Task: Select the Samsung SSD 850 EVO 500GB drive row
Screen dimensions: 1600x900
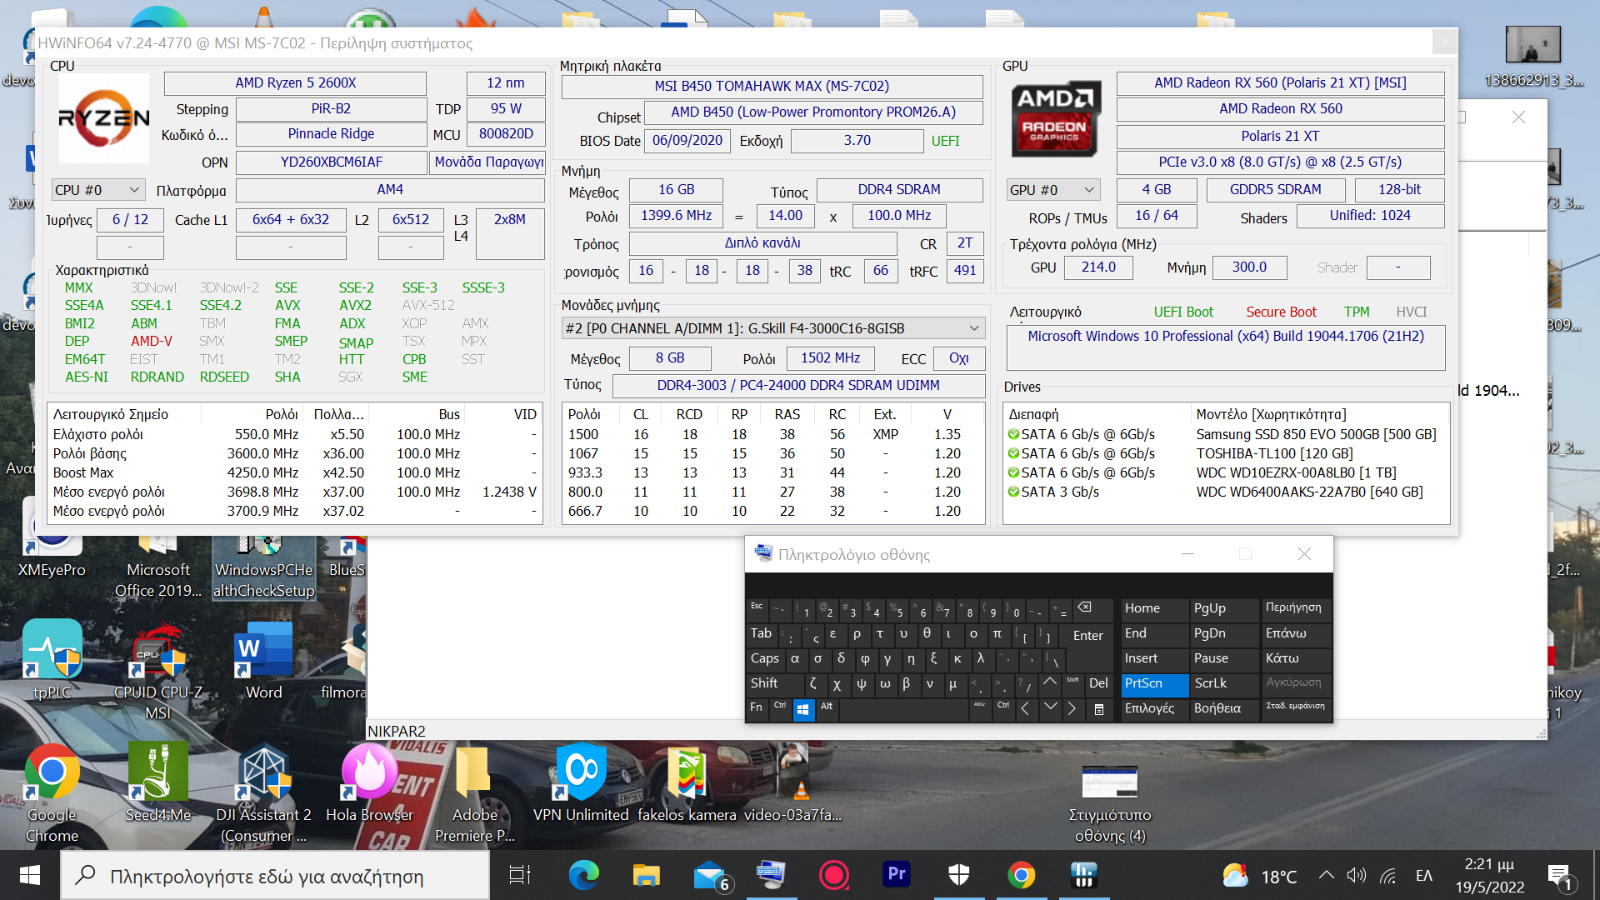Action: point(1227,434)
